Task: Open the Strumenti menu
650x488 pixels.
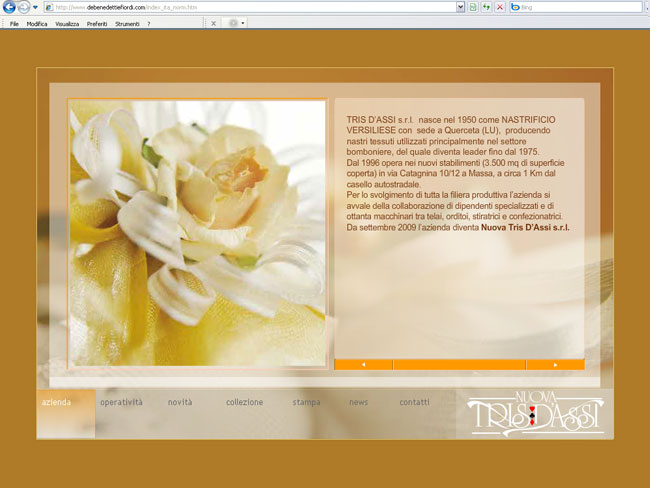Action: [127, 24]
